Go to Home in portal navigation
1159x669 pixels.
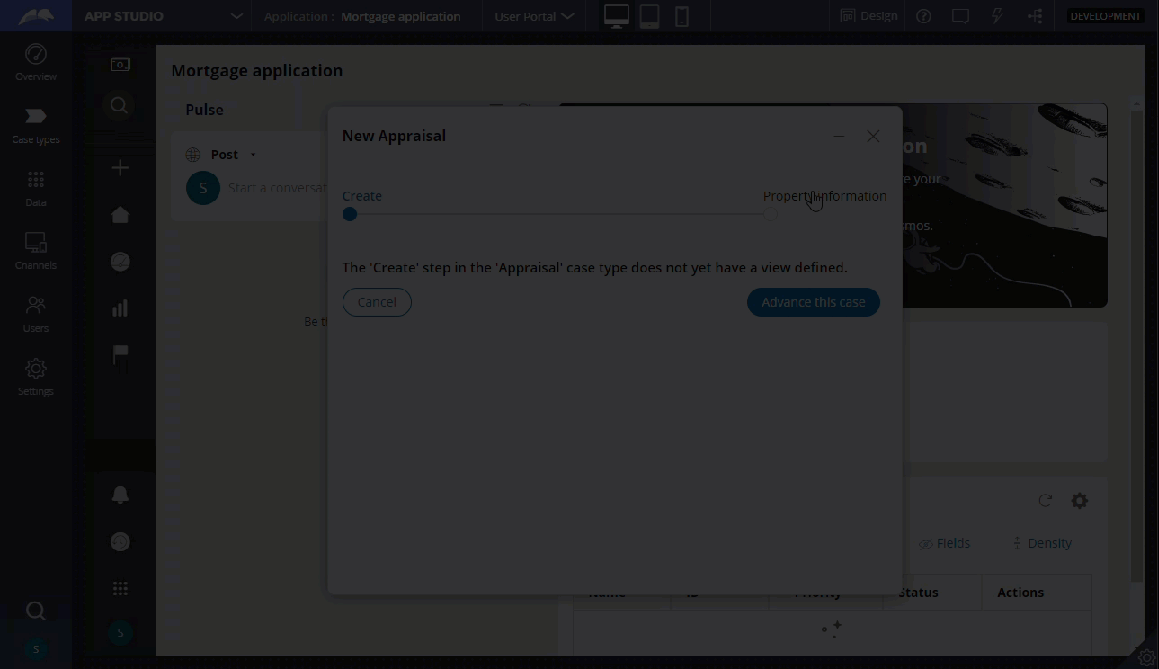tap(120, 214)
